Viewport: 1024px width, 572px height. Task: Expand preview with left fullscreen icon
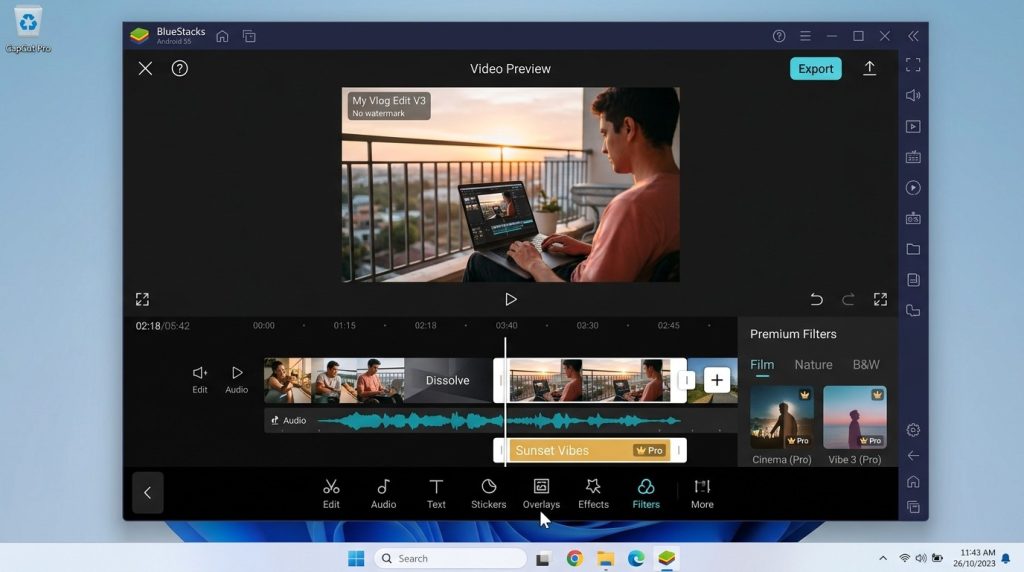tap(142, 299)
